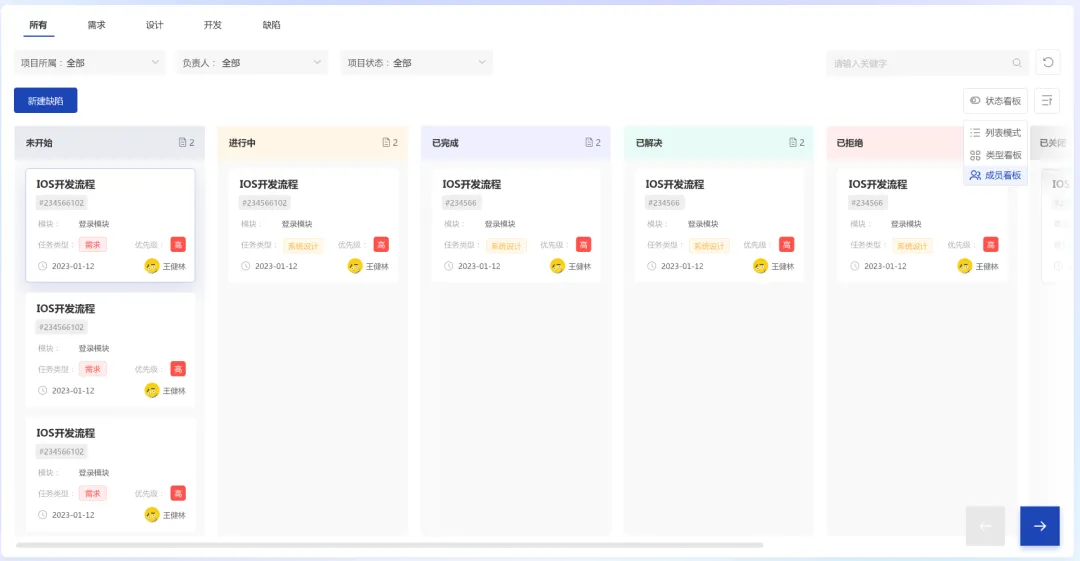Click the document count icon in 未开始 column
Viewport: 1080px width, 561px height.
[x=183, y=143]
